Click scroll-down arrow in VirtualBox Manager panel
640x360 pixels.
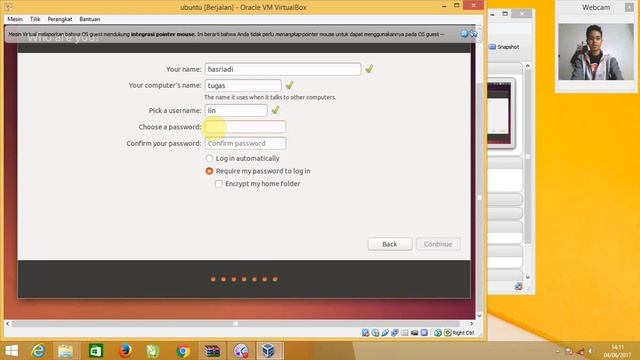528,277
